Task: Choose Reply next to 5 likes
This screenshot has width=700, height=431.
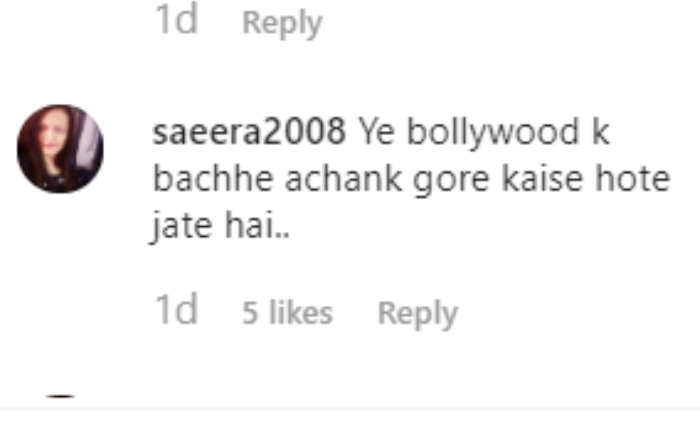Action: [418, 313]
